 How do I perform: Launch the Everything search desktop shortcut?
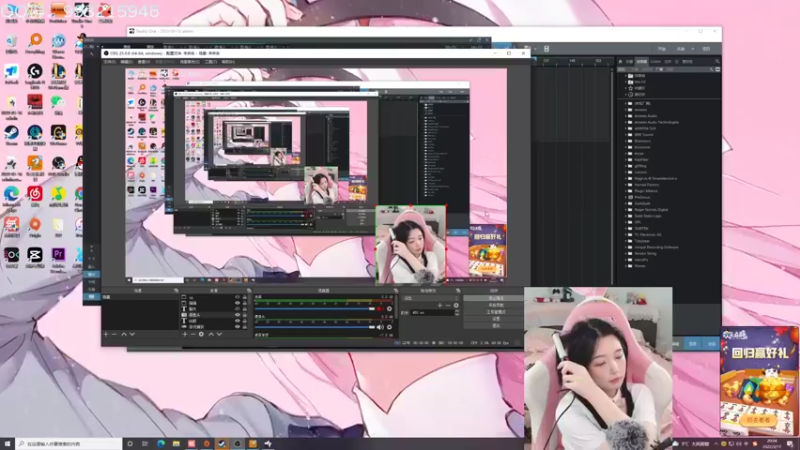point(35,44)
